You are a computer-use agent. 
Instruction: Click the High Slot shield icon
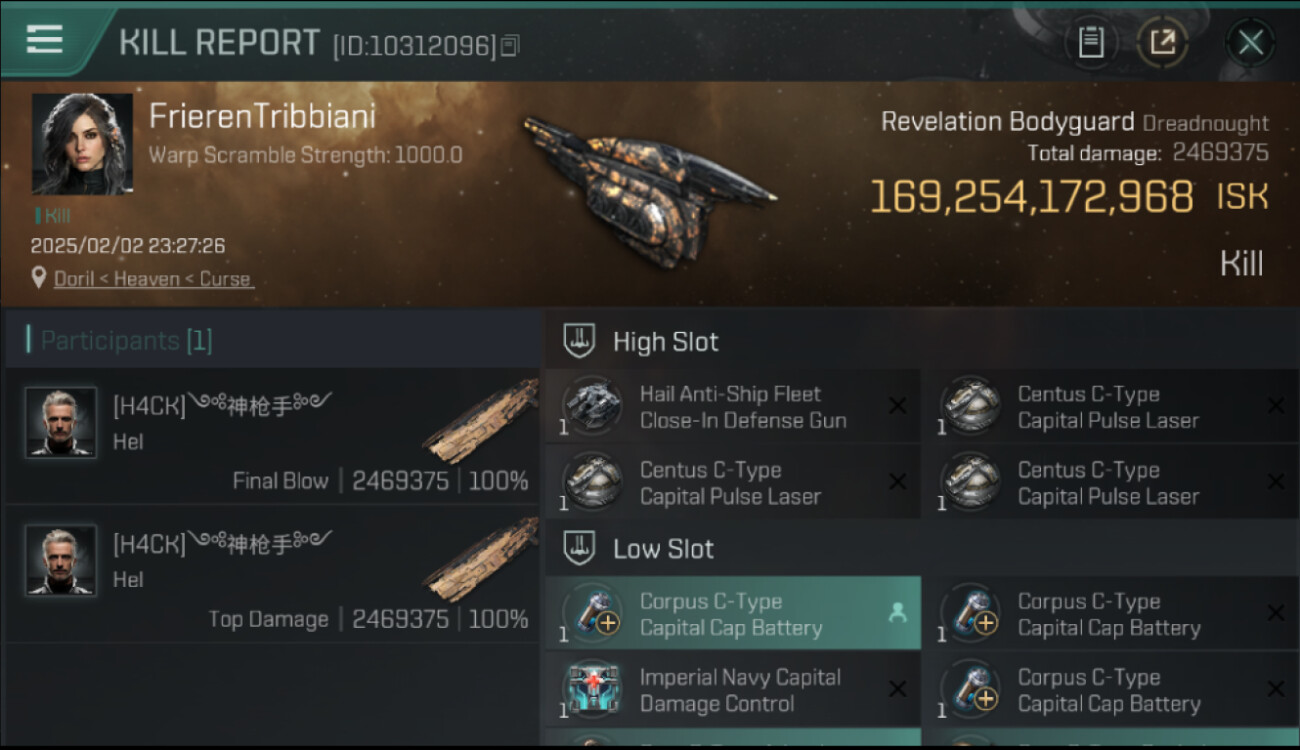pyautogui.click(x=579, y=341)
